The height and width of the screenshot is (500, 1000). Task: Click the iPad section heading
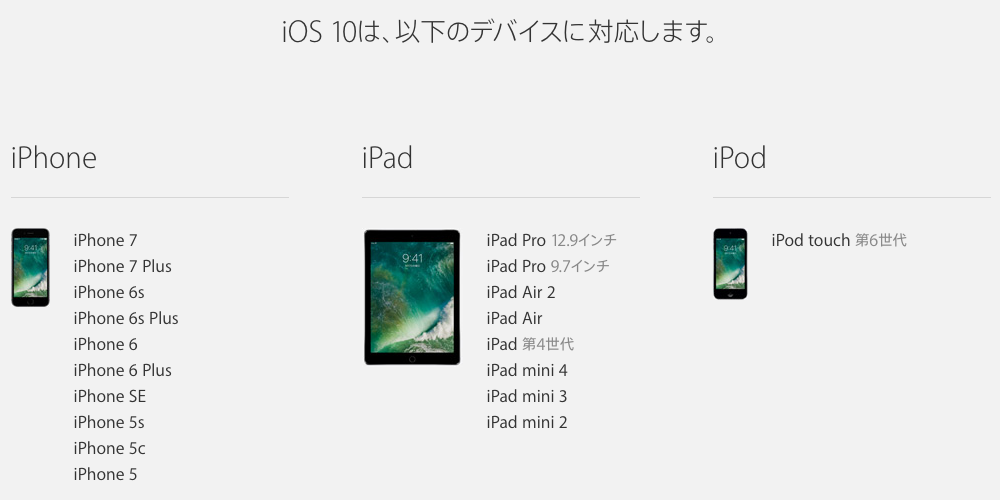387,158
